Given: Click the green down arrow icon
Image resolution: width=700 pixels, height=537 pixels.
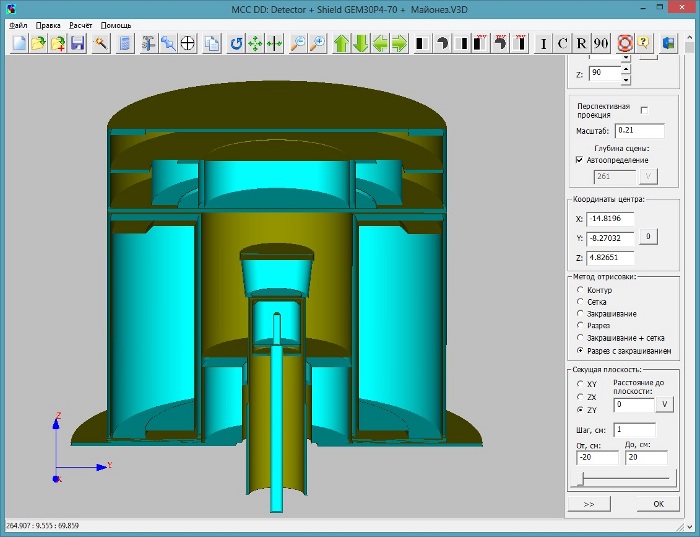Looking at the screenshot, I should tap(361, 43).
